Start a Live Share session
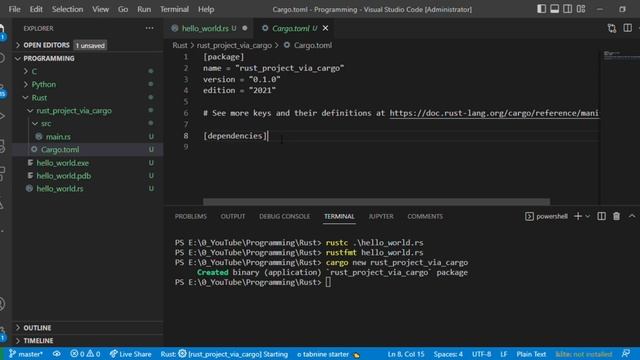The height and width of the screenshot is (360, 640). click(x=130, y=354)
